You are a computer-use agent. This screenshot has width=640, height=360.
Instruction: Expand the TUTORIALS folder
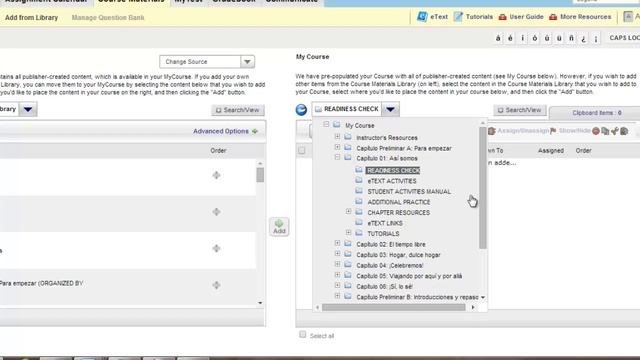click(x=348, y=233)
